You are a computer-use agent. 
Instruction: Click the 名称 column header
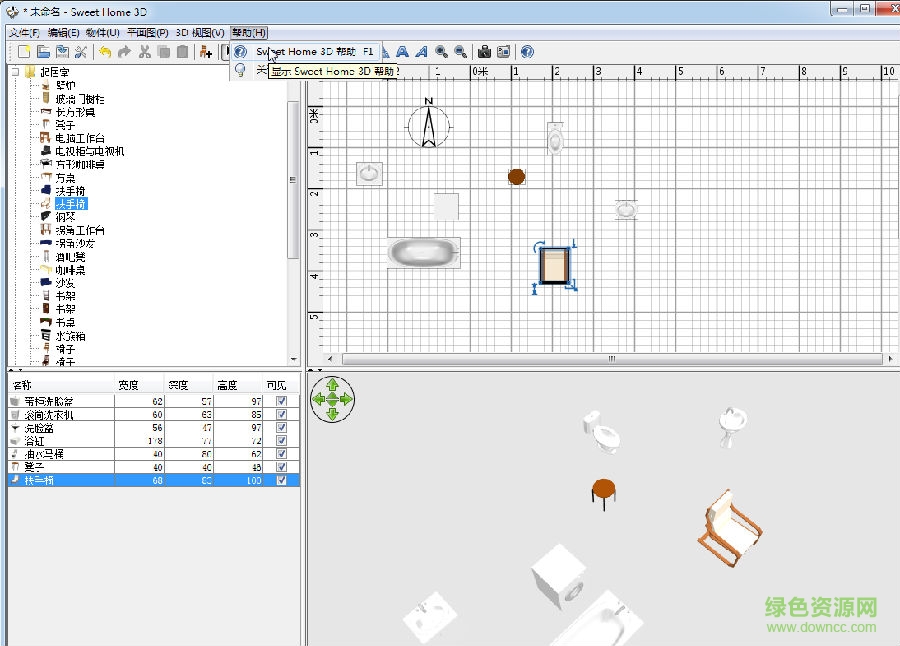(x=22, y=385)
